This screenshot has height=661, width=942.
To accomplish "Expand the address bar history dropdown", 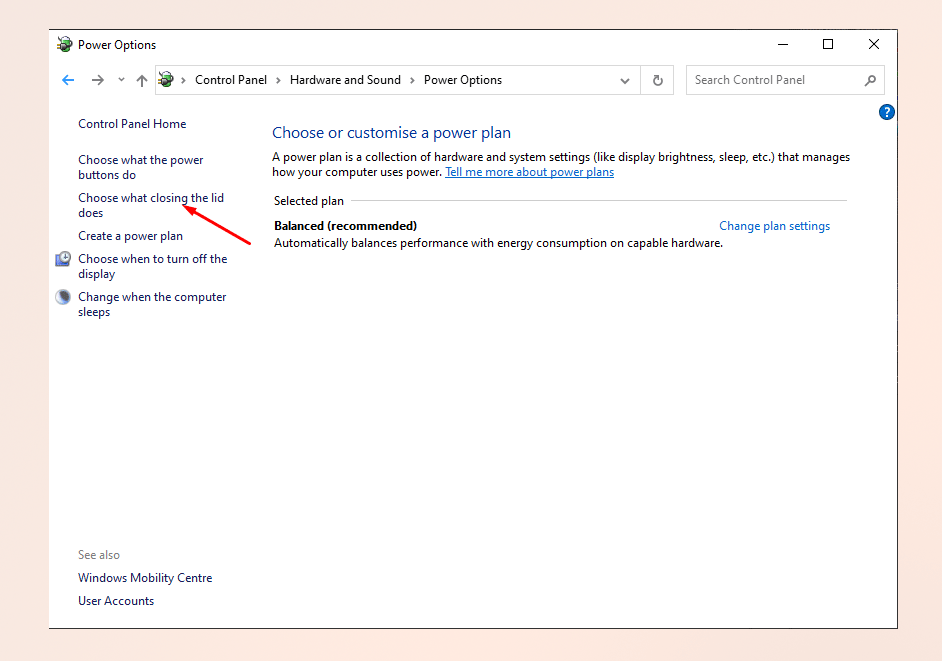I will click(x=625, y=80).
